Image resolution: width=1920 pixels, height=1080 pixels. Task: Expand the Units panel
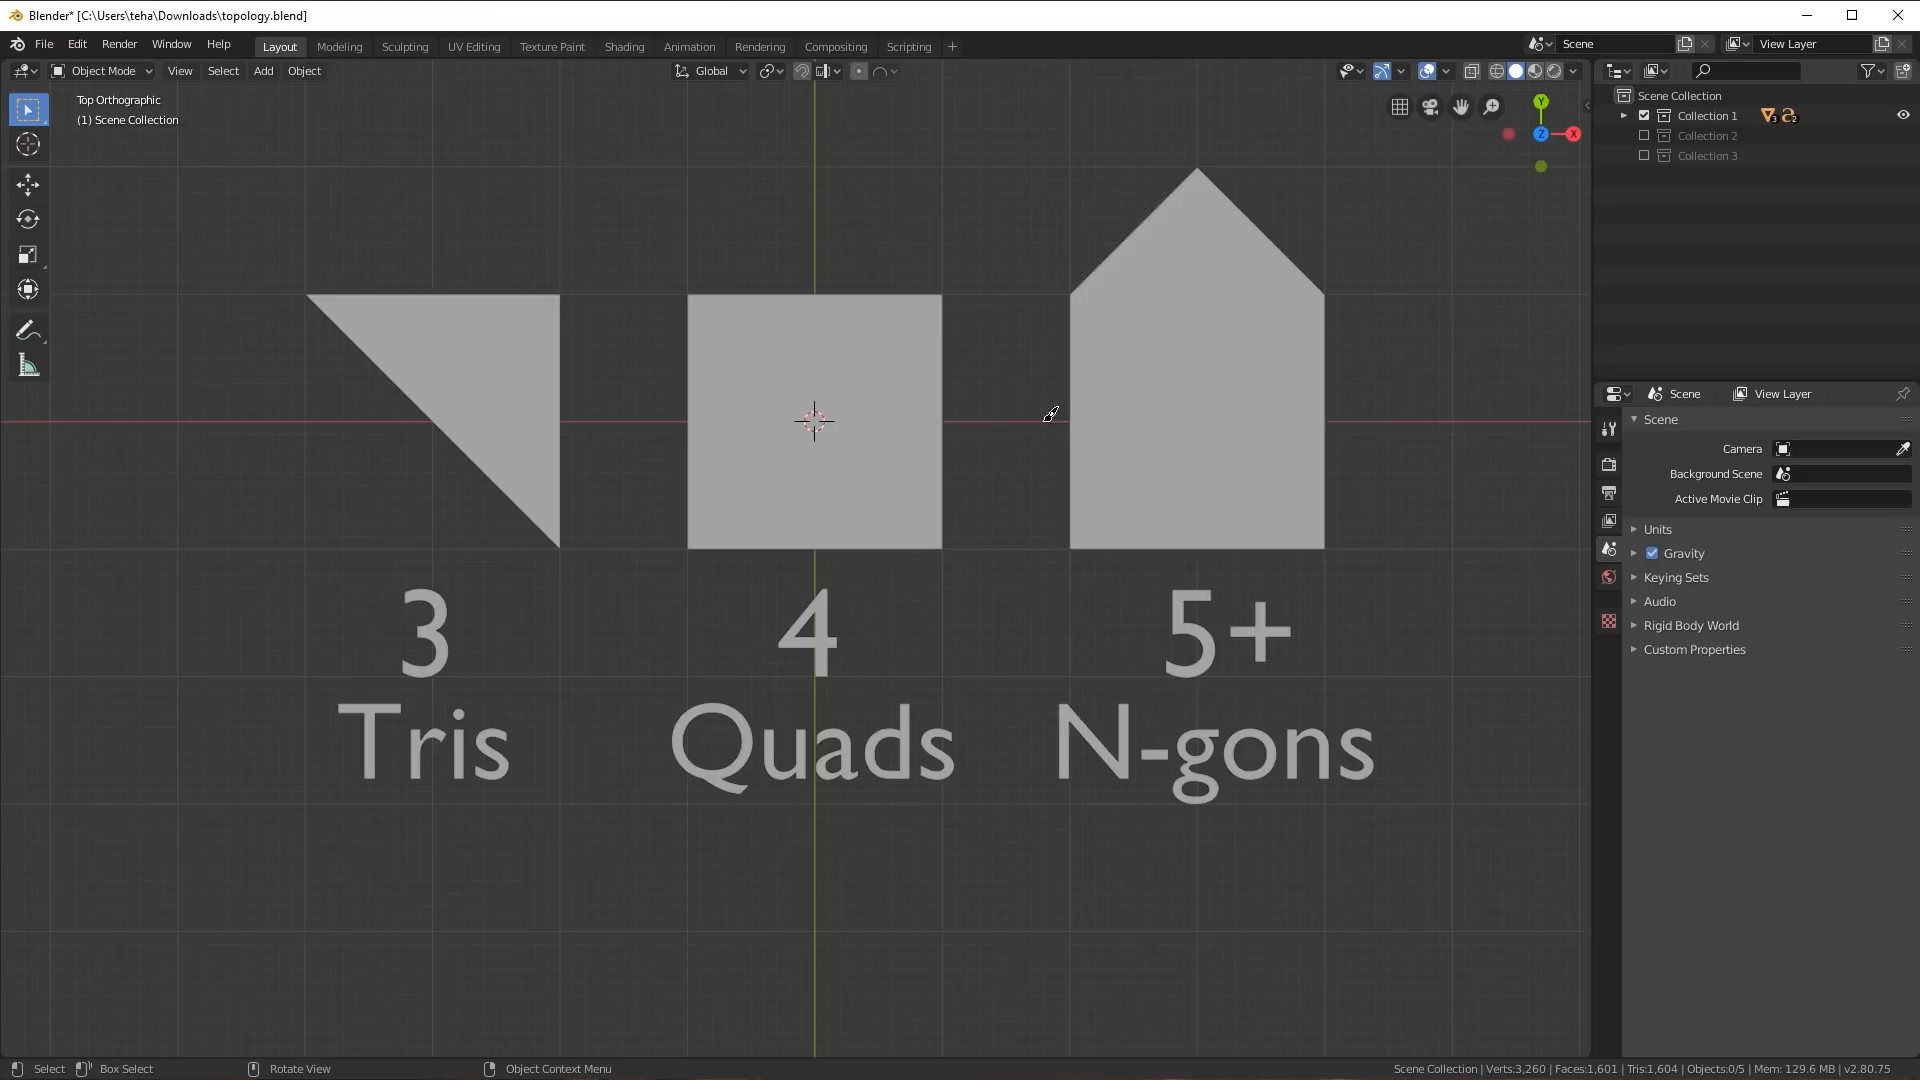1657,529
